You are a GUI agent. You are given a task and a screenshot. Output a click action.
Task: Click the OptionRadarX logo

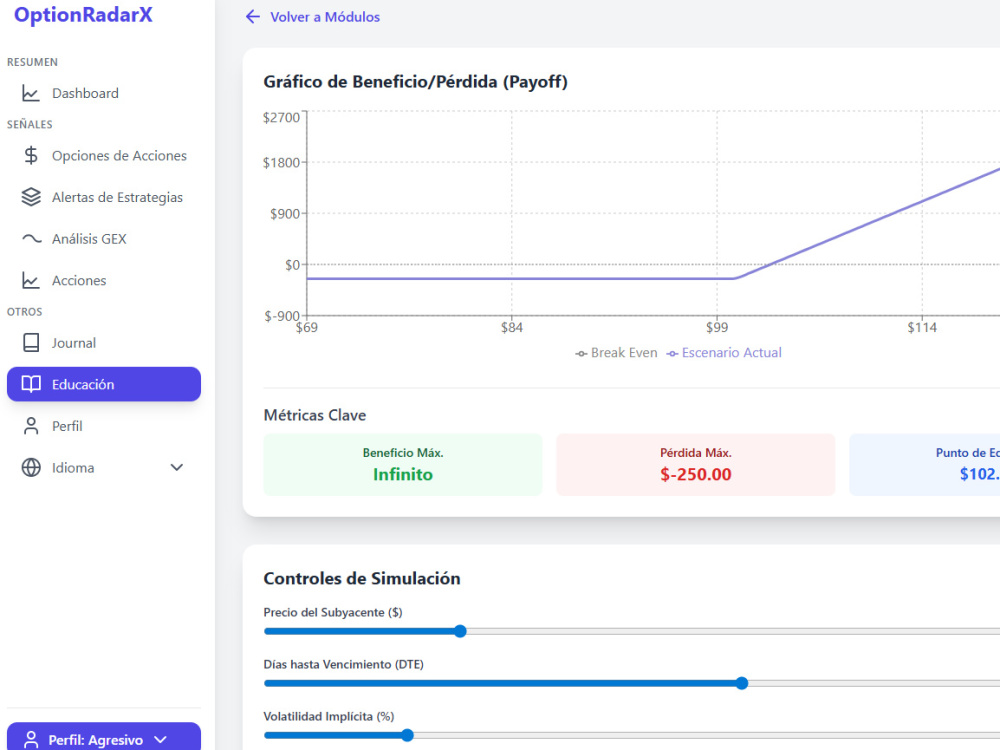83,14
